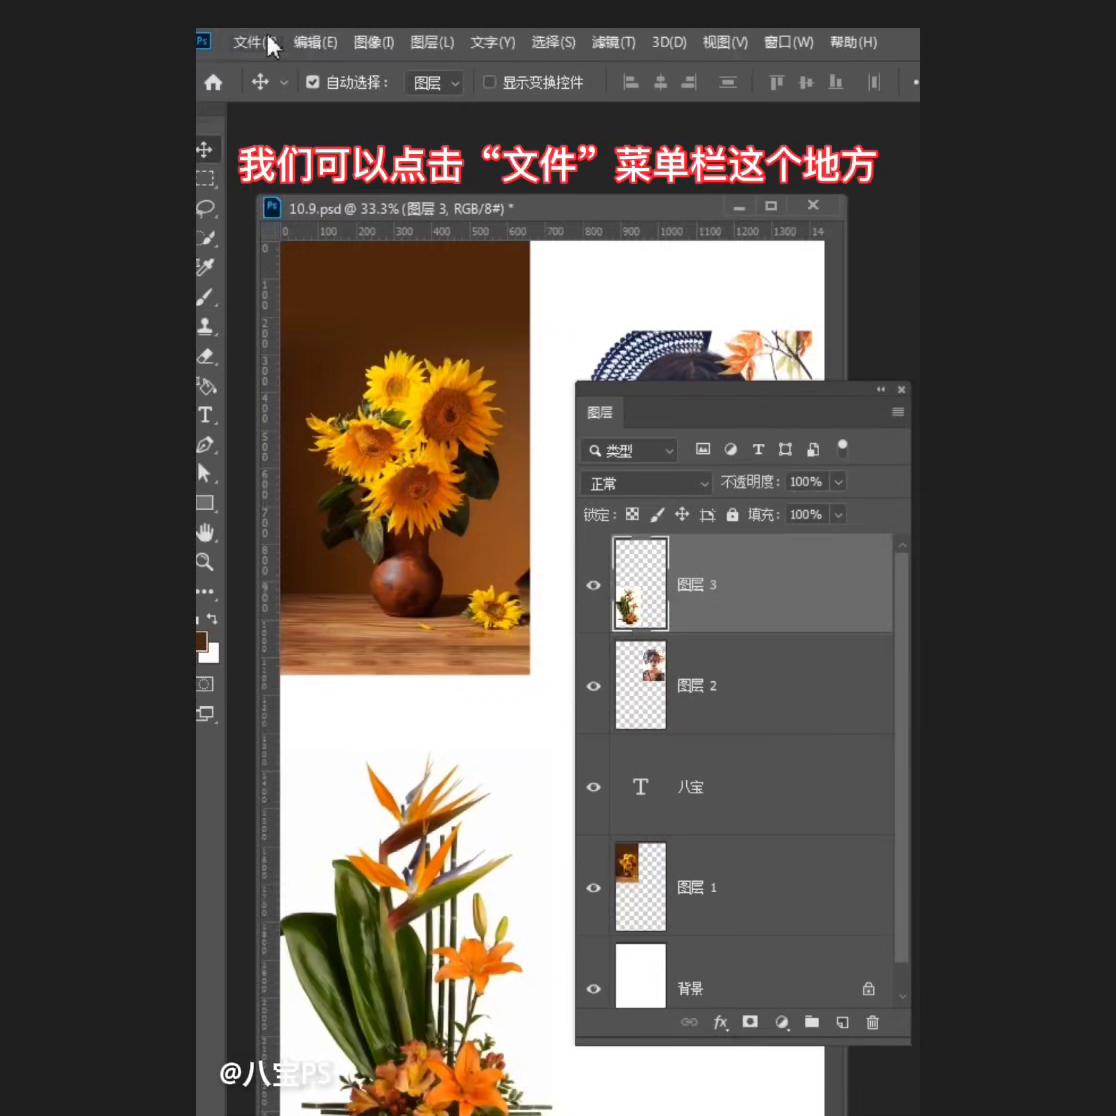The height and width of the screenshot is (1116, 1116).
Task: Click the delete layer trash icon
Action: (x=872, y=1022)
